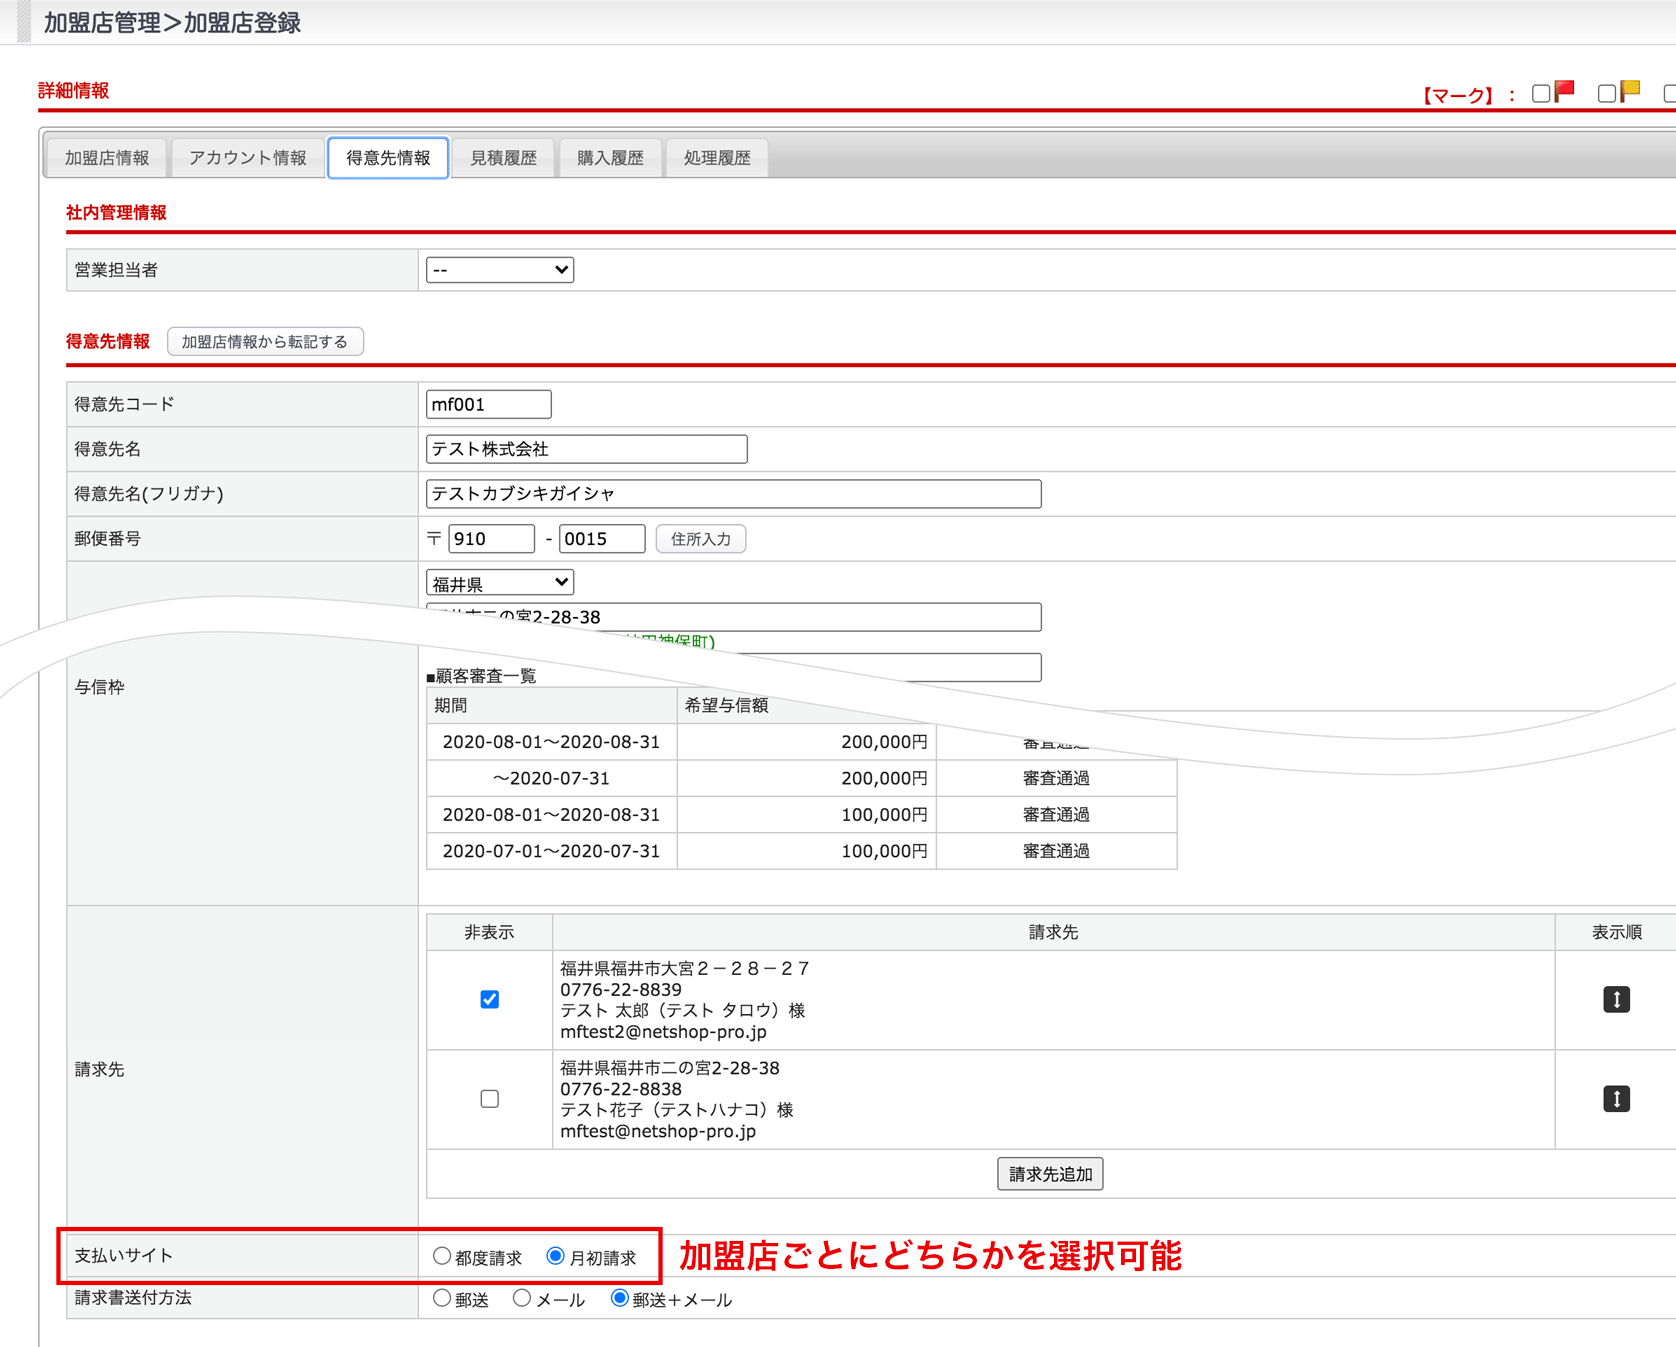Switch to the アカウント情報 tab
The height and width of the screenshot is (1347, 1676).
pyautogui.click(x=248, y=158)
